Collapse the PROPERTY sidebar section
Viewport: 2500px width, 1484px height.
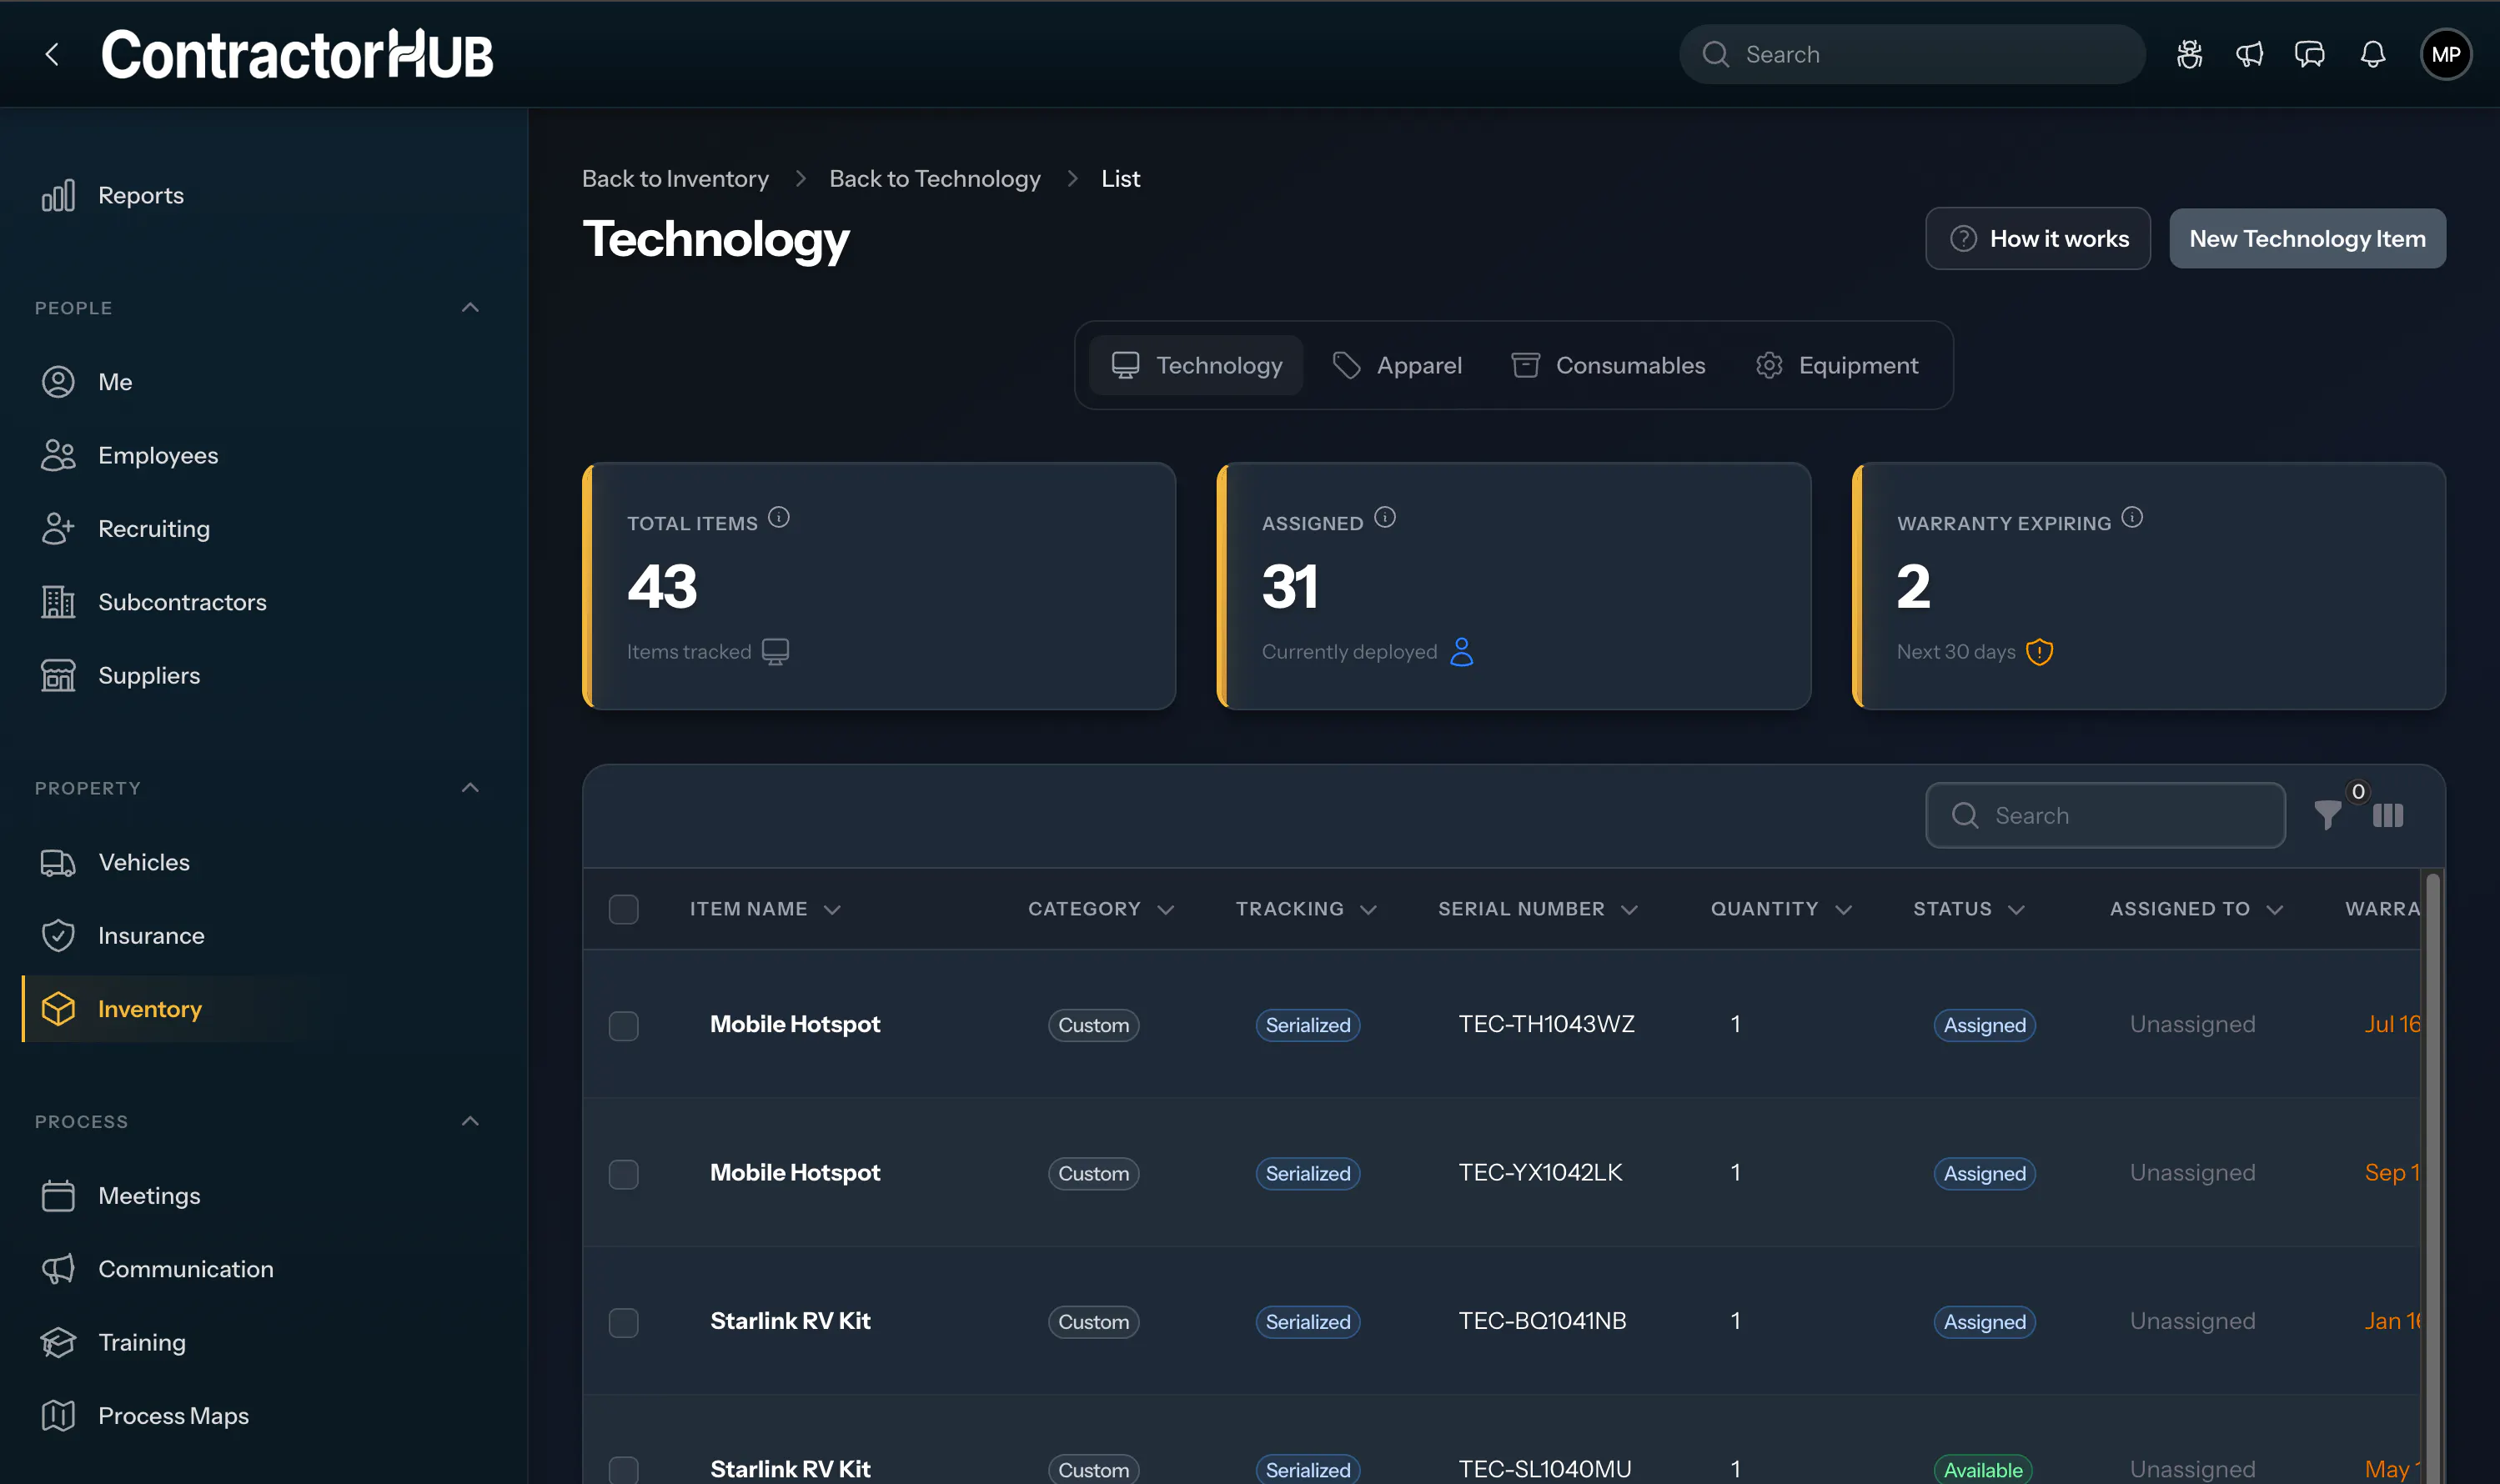pos(470,788)
